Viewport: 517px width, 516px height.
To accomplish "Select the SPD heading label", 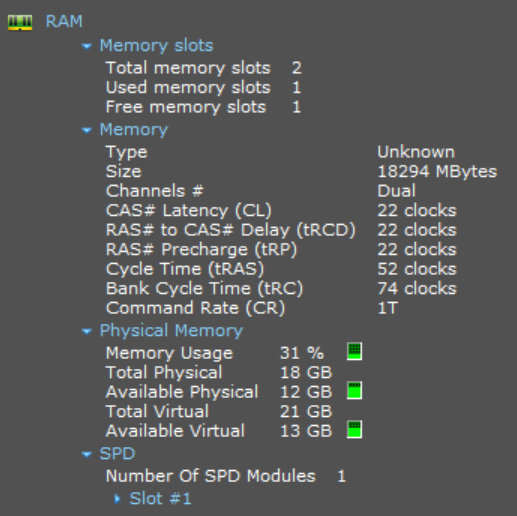I will coord(117,454).
